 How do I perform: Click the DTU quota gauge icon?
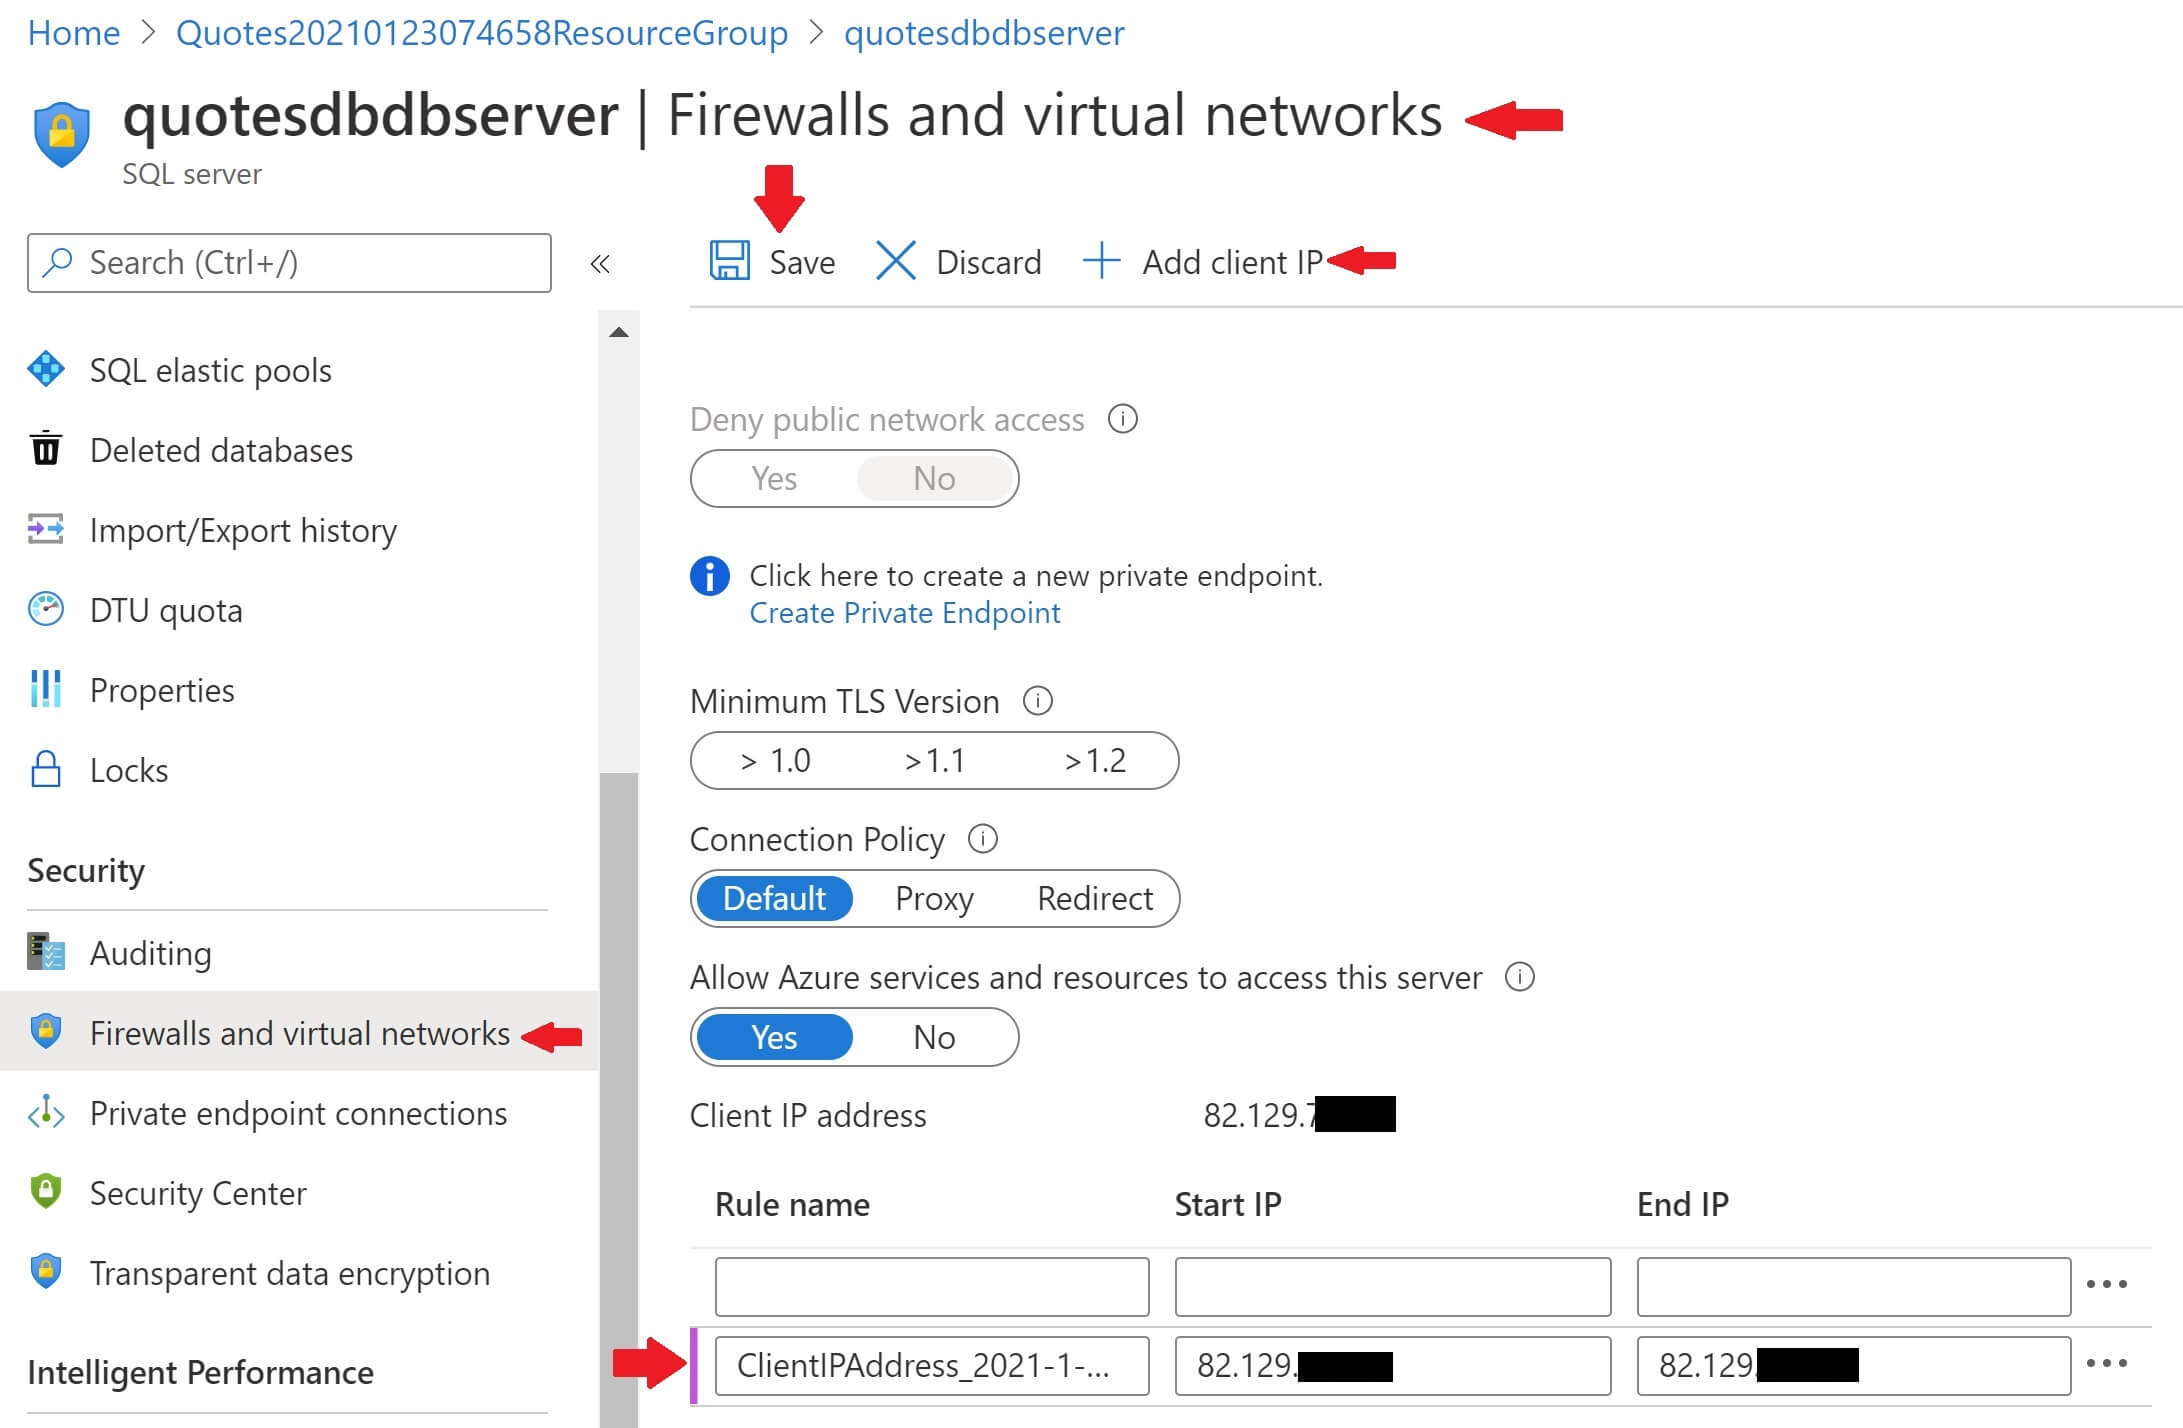(46, 609)
